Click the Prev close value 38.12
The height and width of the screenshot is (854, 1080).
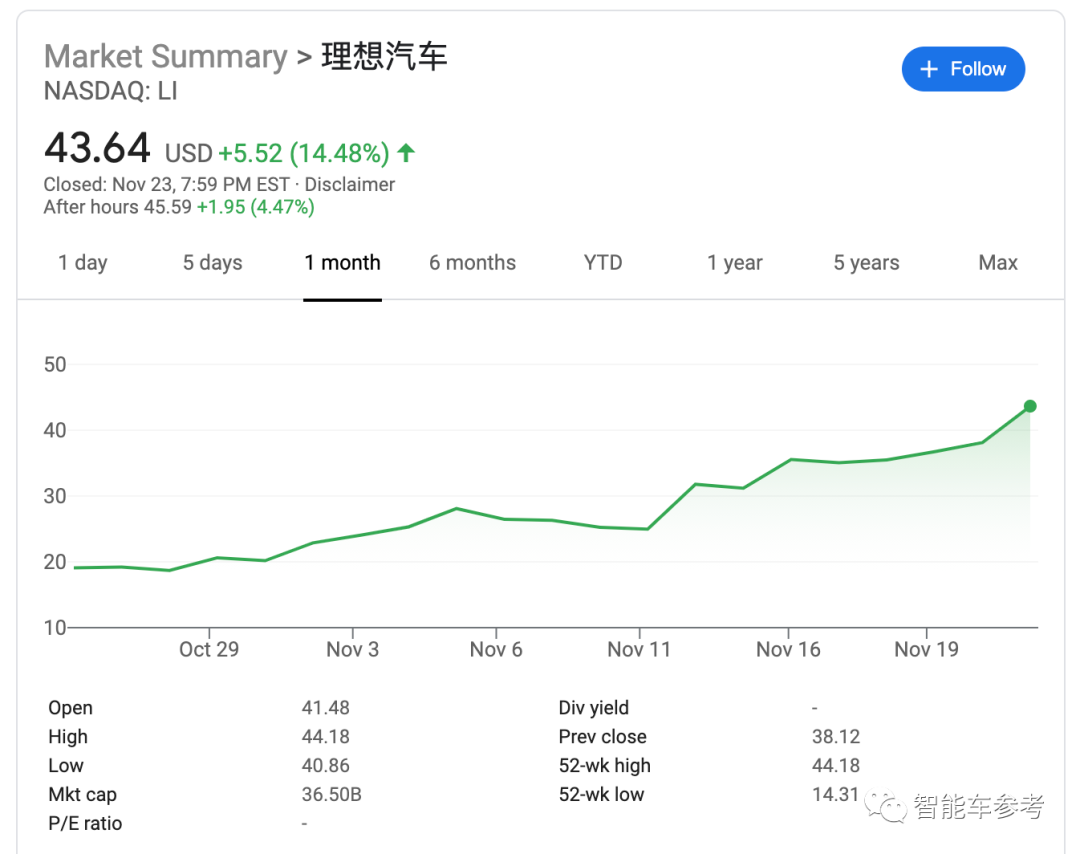coord(836,736)
